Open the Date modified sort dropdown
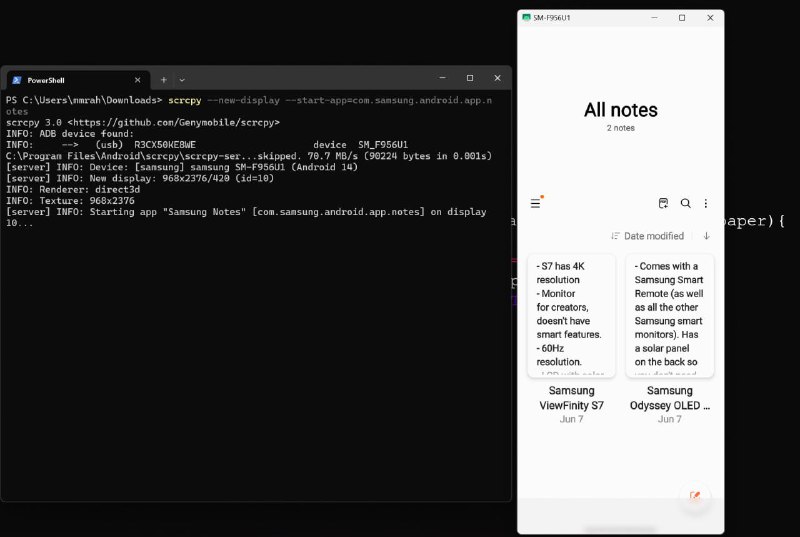The width and height of the screenshot is (800, 537). tap(647, 236)
